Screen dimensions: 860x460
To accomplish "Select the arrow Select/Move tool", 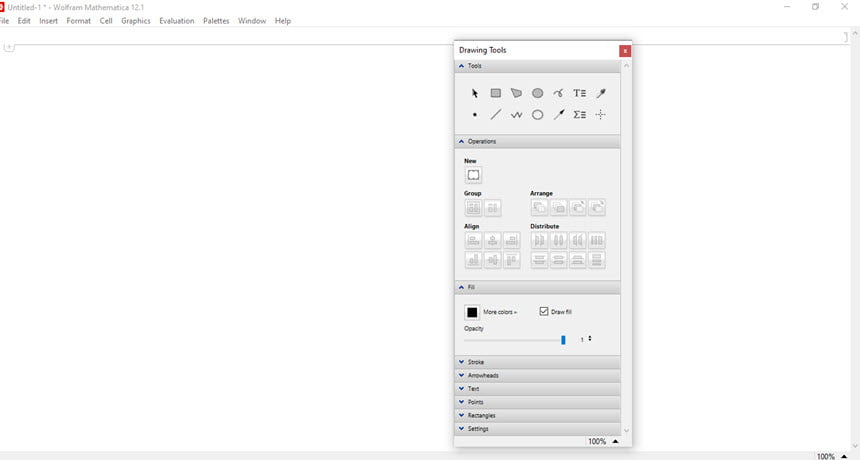I will click(x=474, y=93).
